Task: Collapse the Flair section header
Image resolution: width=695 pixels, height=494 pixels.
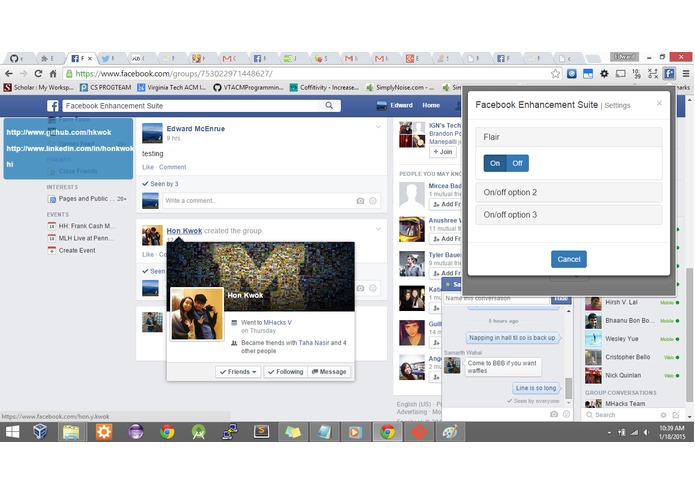Action: coord(569,137)
